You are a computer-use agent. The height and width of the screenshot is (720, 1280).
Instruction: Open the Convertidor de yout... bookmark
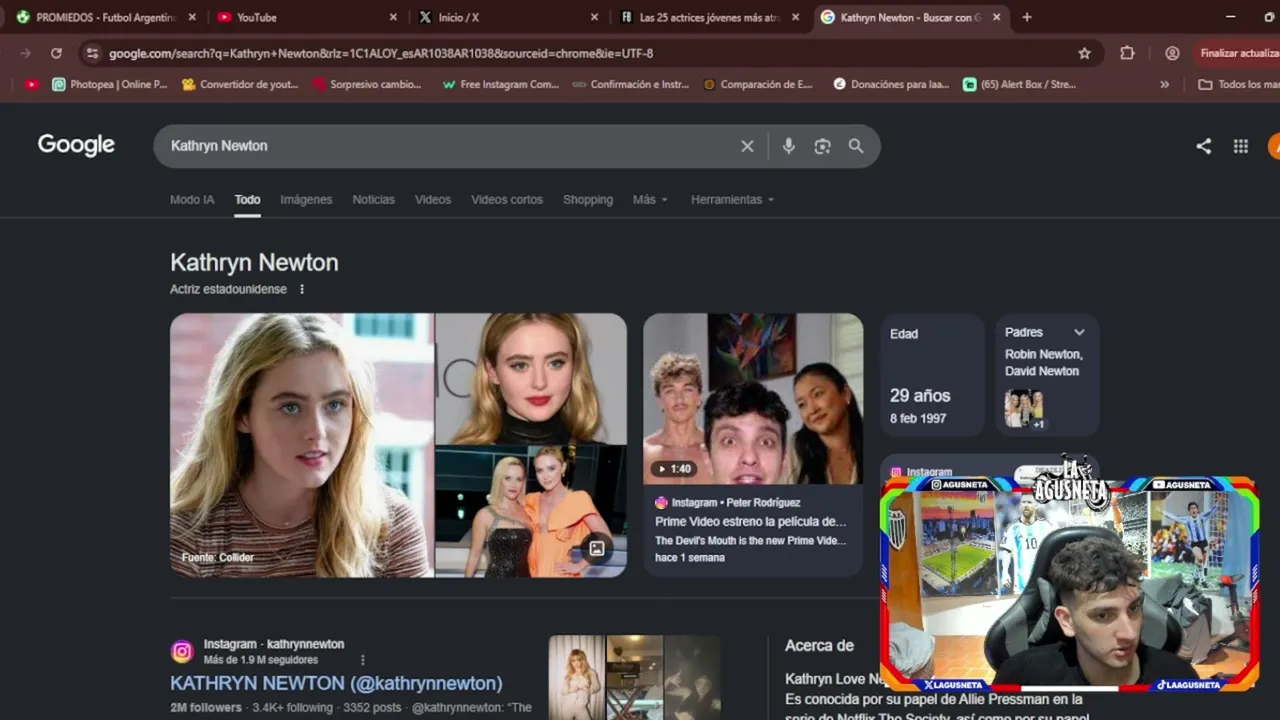(x=240, y=85)
